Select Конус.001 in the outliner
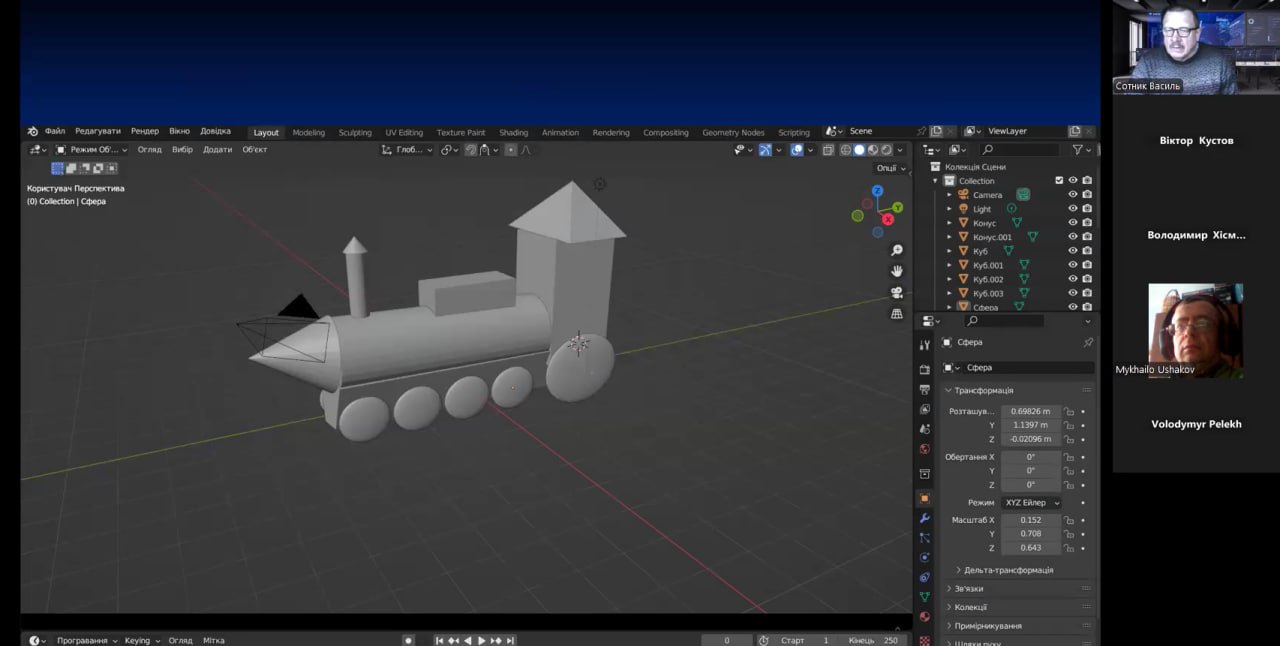This screenshot has height=646, width=1280. pos(992,237)
